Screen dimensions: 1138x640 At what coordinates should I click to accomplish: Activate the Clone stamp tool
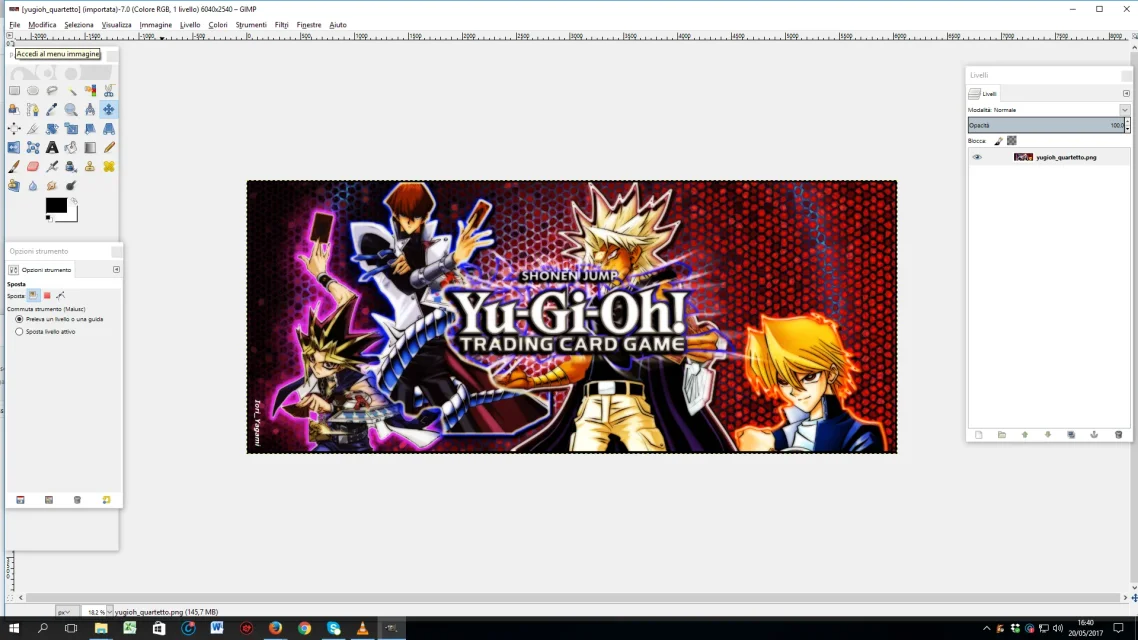click(90, 166)
